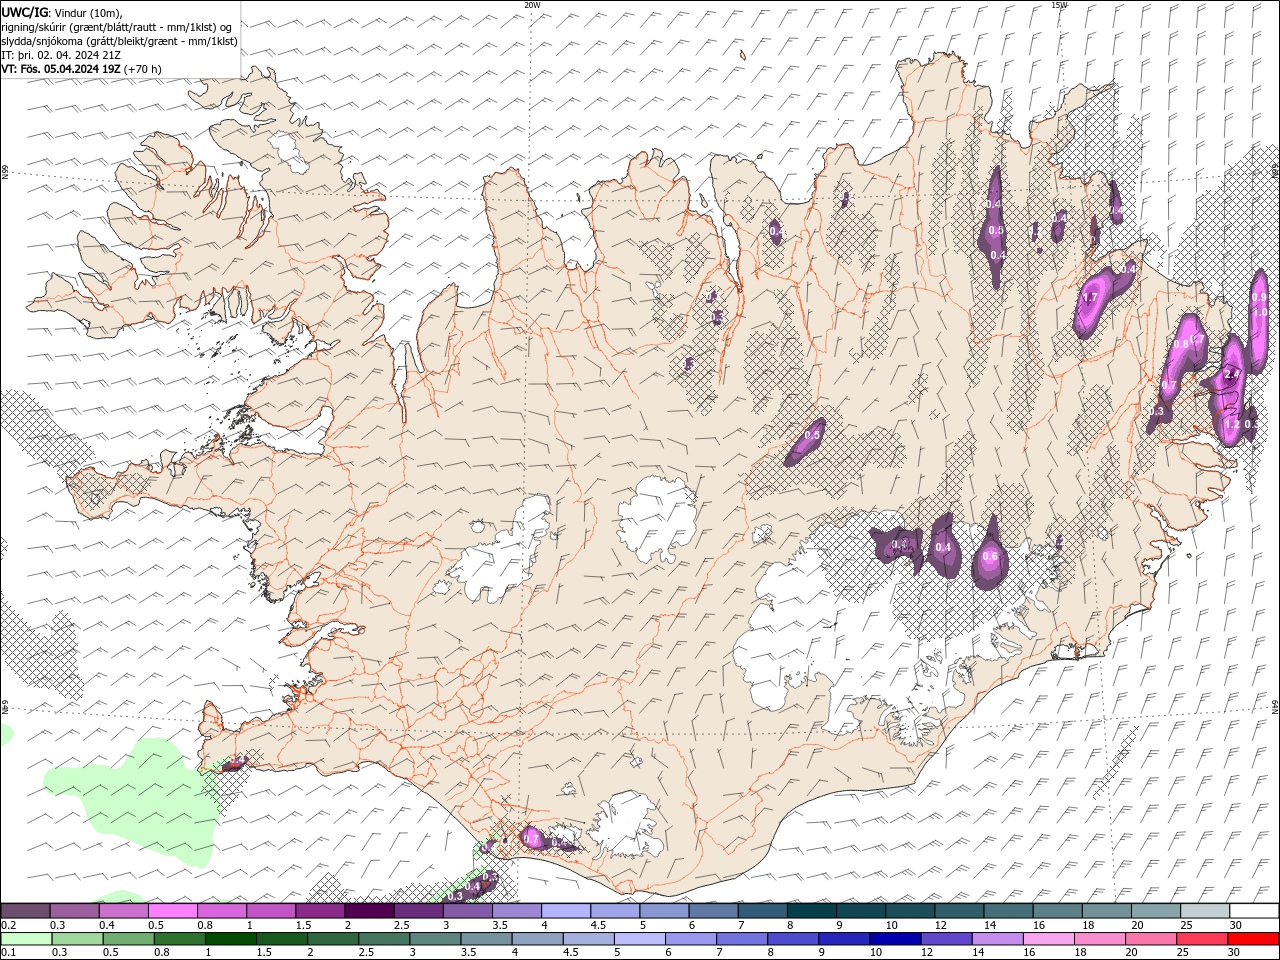The image size is (1280, 960).
Task: Click the 'rigning/skúrir' legend description line
Action: (117, 27)
